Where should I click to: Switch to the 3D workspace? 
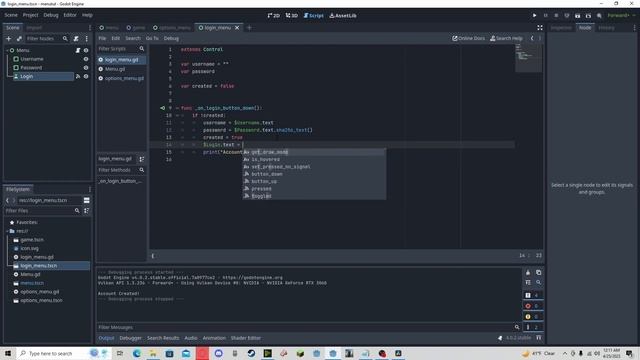point(291,16)
